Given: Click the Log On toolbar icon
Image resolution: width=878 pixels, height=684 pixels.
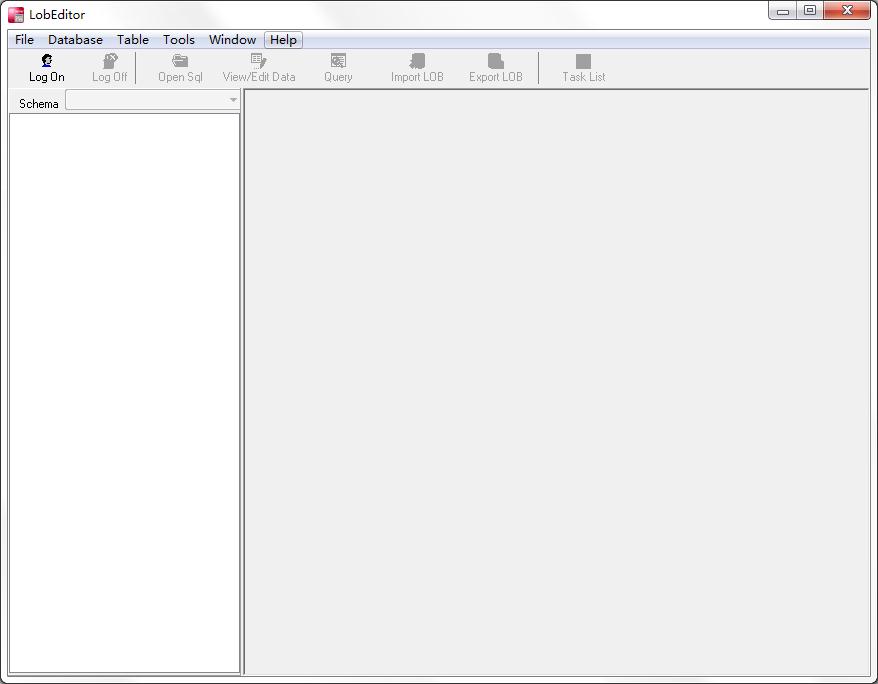Looking at the screenshot, I should point(47,62).
